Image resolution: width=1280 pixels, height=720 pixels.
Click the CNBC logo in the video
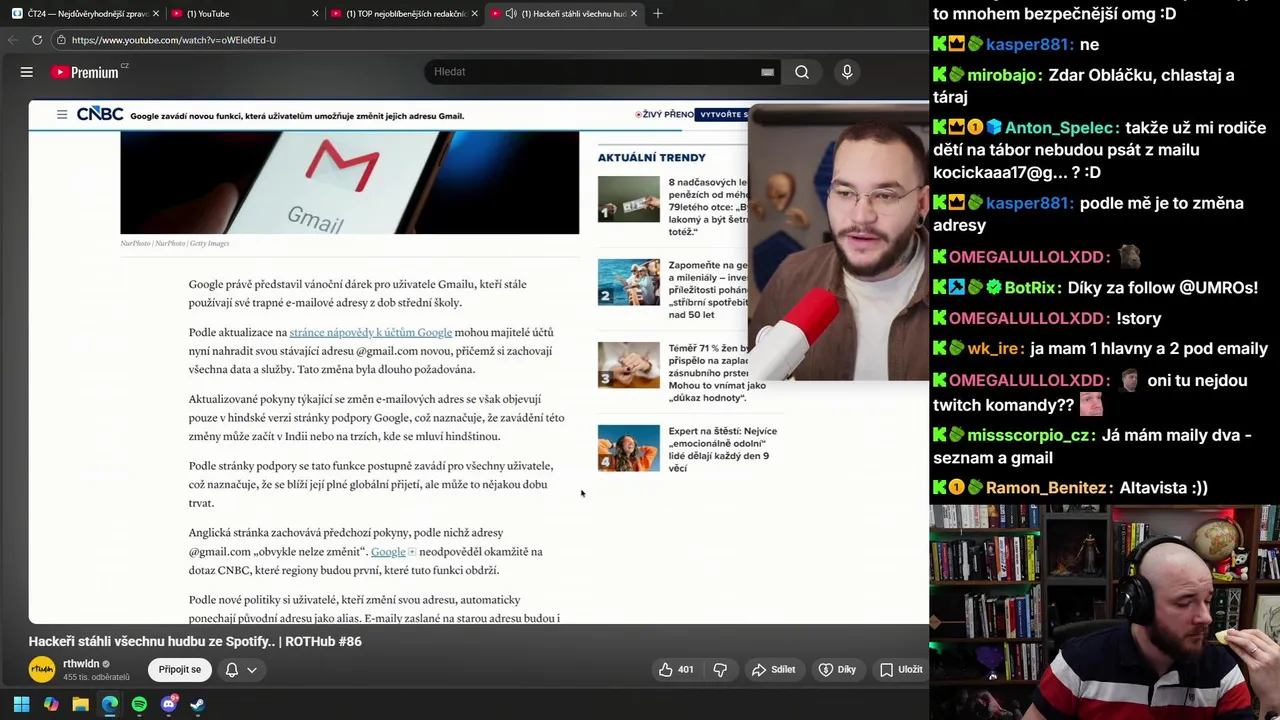(x=100, y=115)
